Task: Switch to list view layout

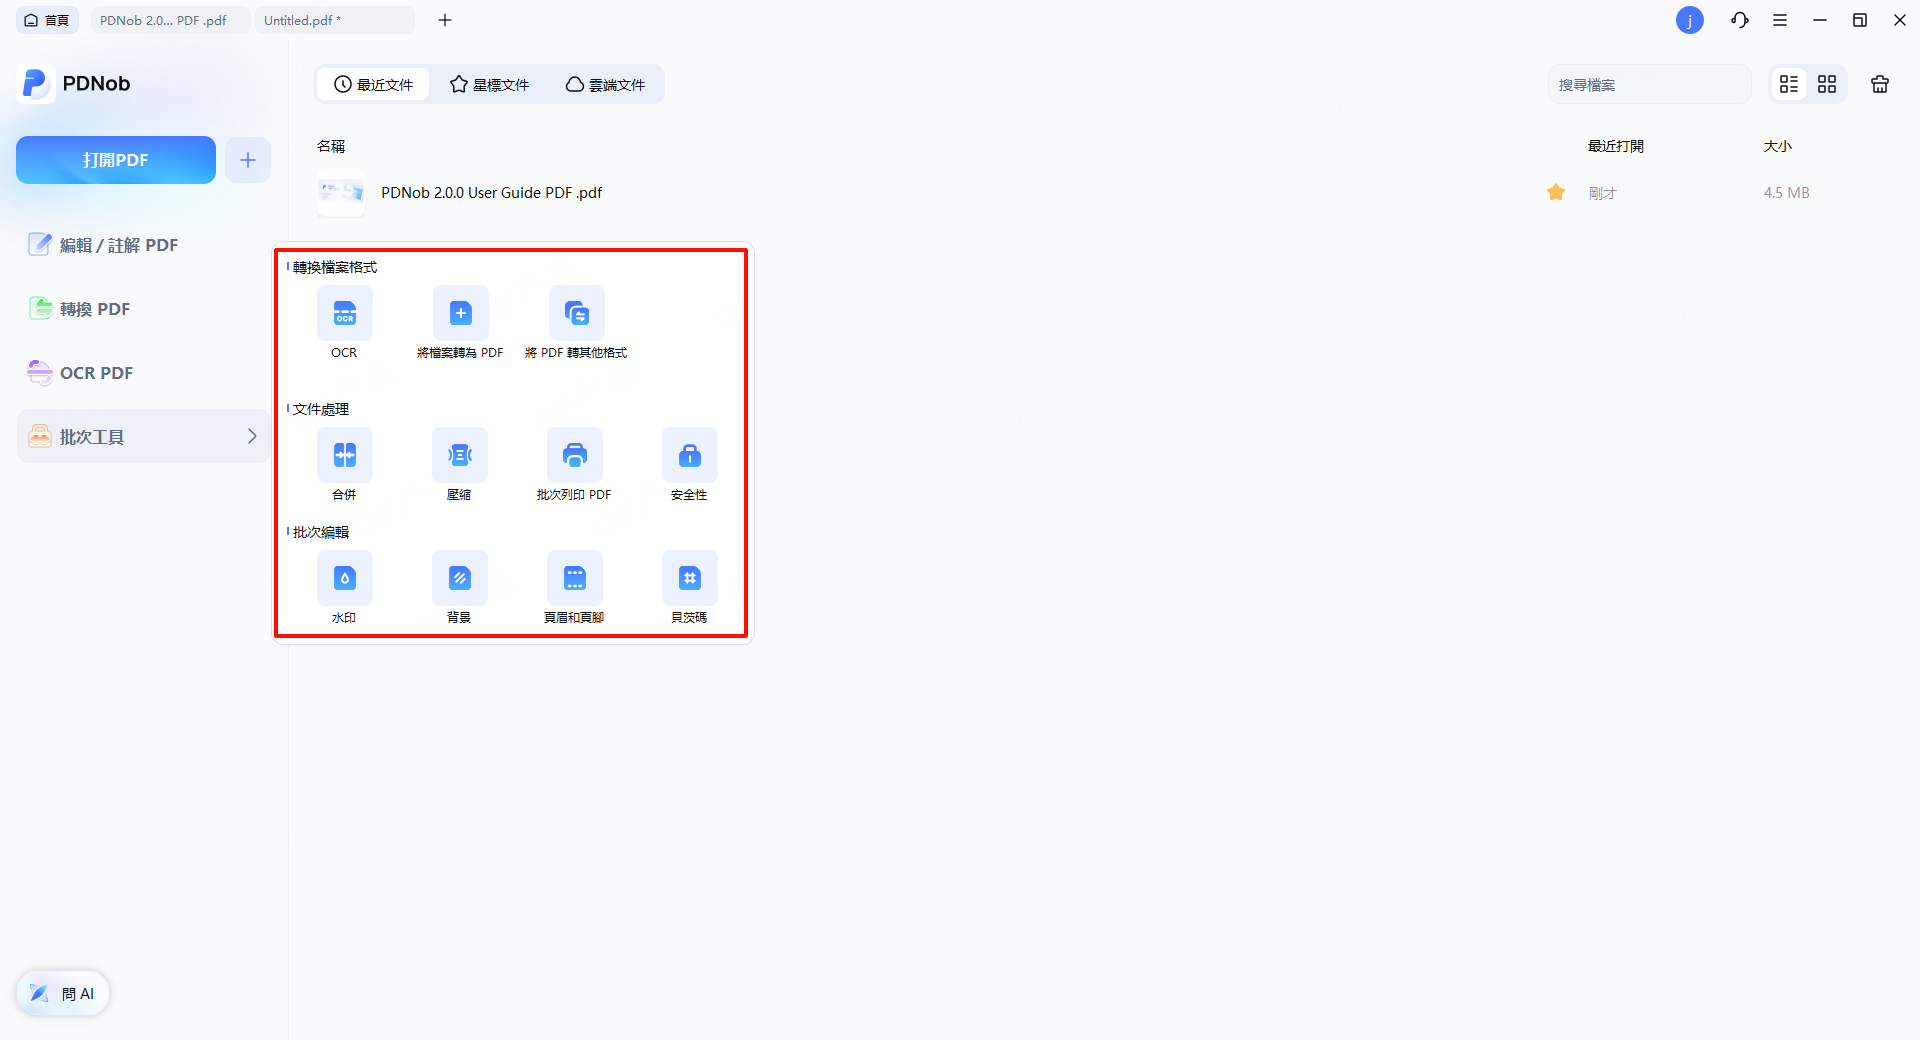Action: pyautogui.click(x=1789, y=85)
